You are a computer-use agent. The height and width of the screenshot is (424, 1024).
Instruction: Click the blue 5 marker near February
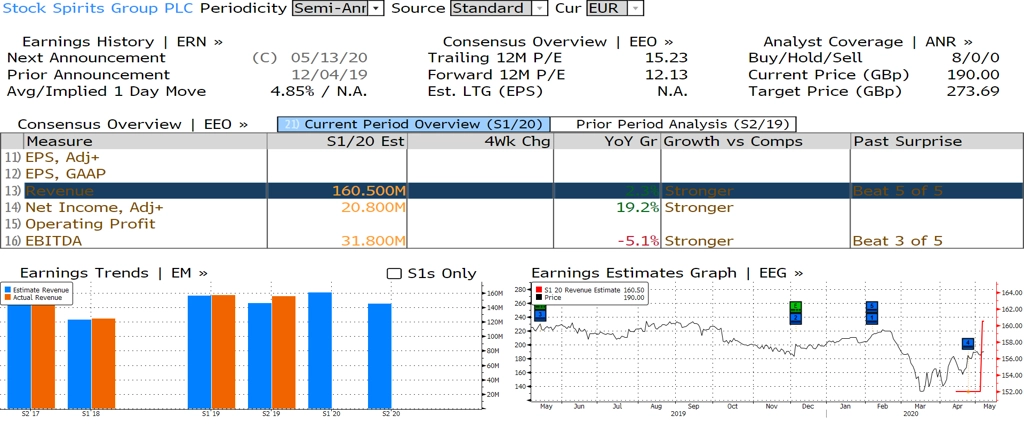pos(872,306)
